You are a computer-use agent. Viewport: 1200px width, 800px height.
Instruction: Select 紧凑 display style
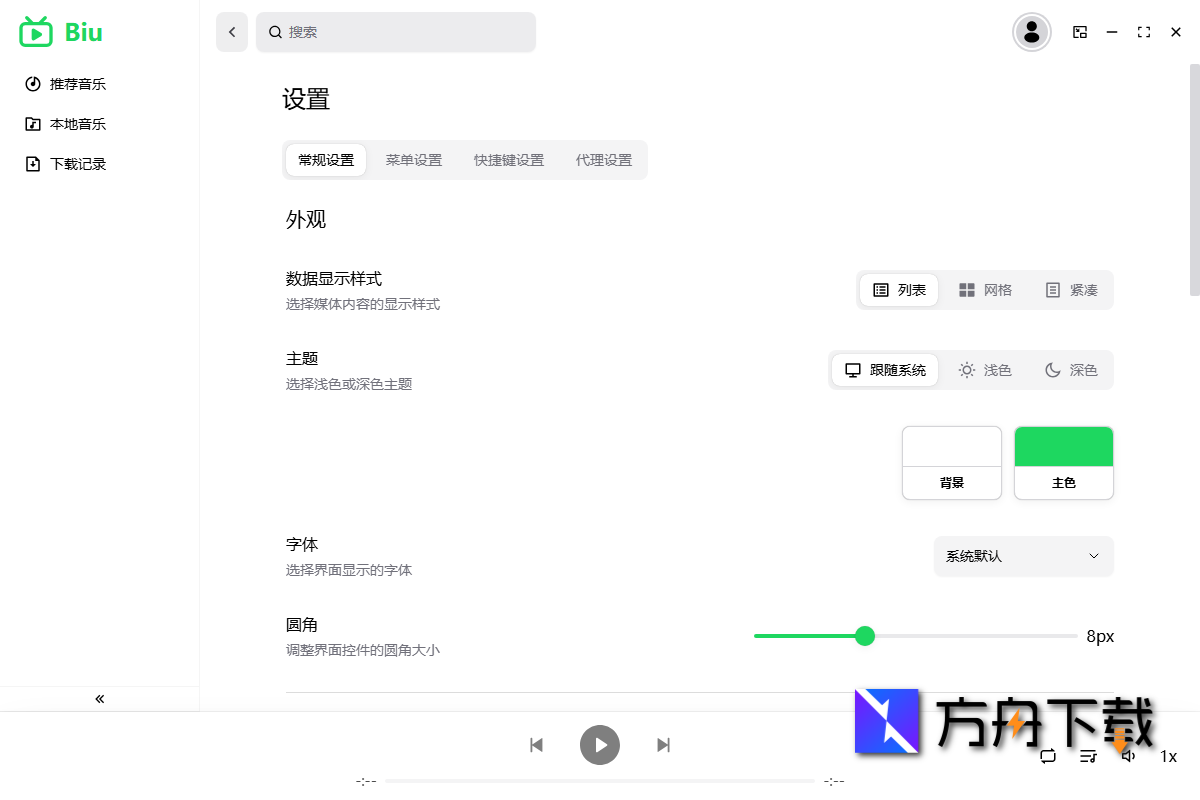coord(1071,290)
